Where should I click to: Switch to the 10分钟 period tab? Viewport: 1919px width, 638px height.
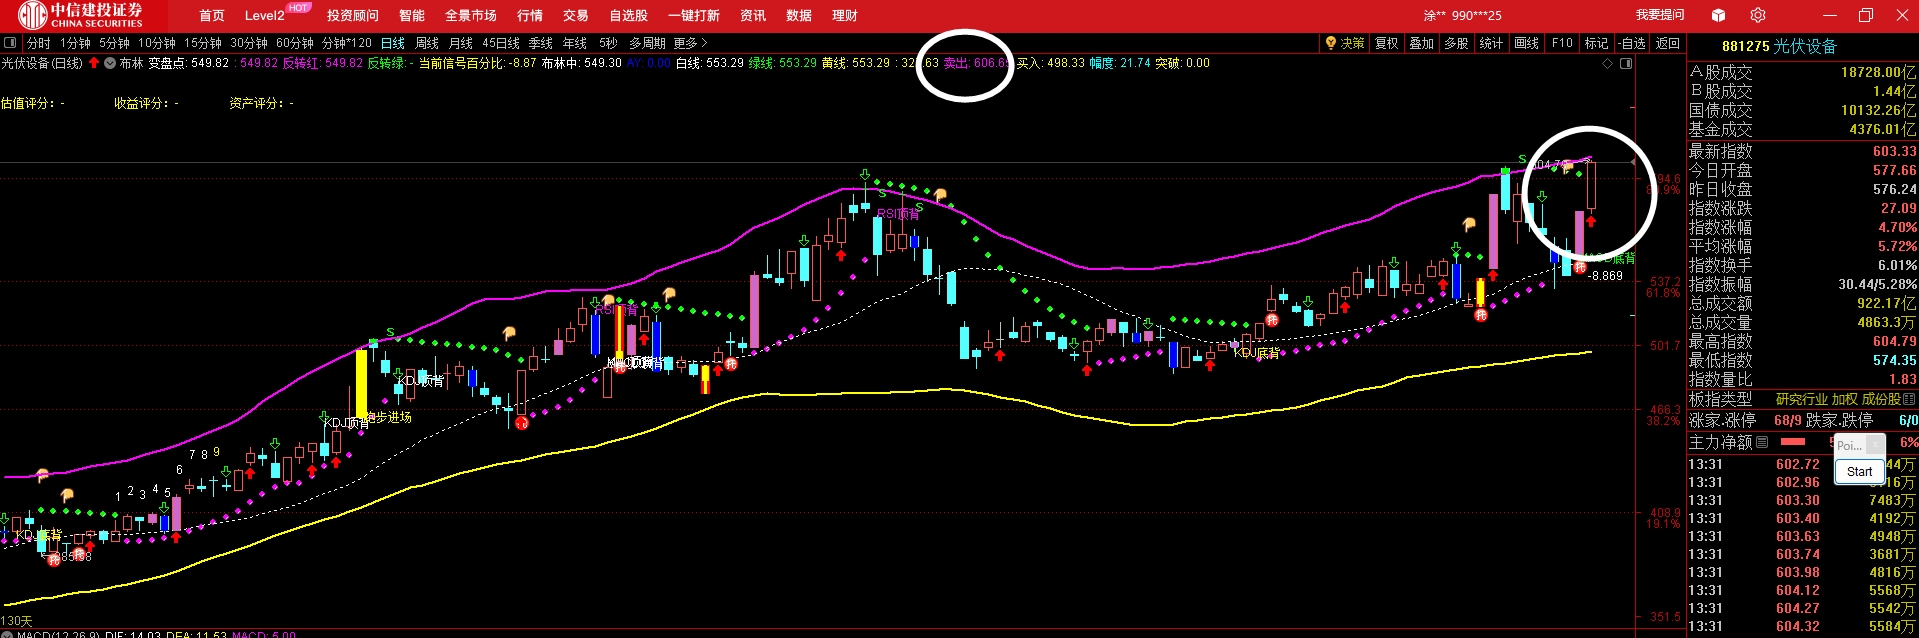click(157, 43)
